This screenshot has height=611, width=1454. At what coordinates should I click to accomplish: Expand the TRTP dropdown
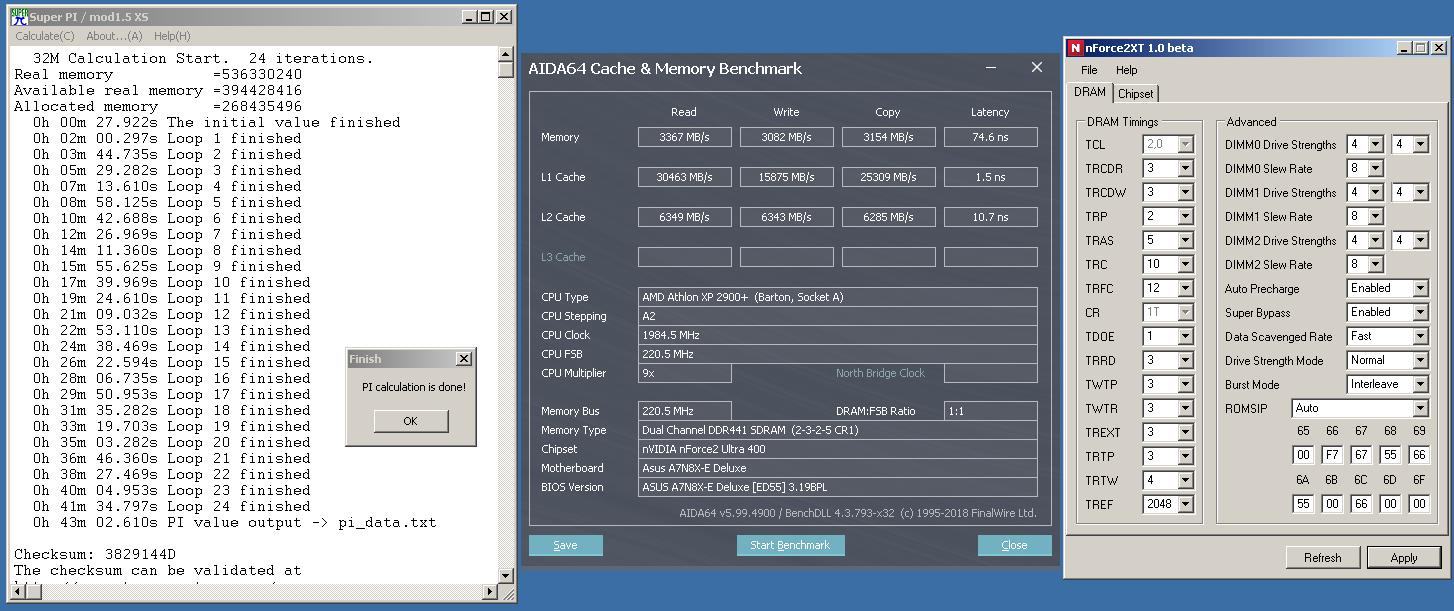tap(1185, 456)
